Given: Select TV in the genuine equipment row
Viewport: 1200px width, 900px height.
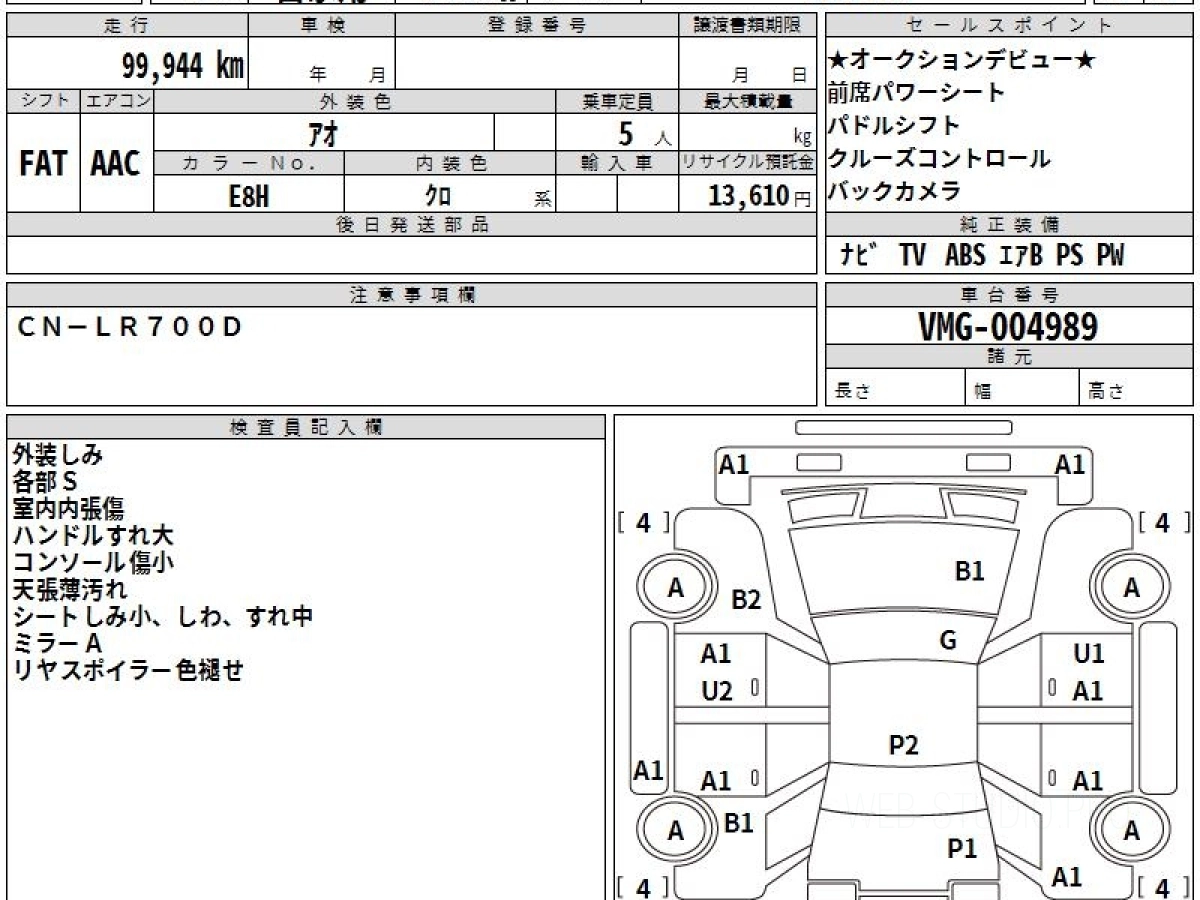Looking at the screenshot, I should [x=912, y=256].
